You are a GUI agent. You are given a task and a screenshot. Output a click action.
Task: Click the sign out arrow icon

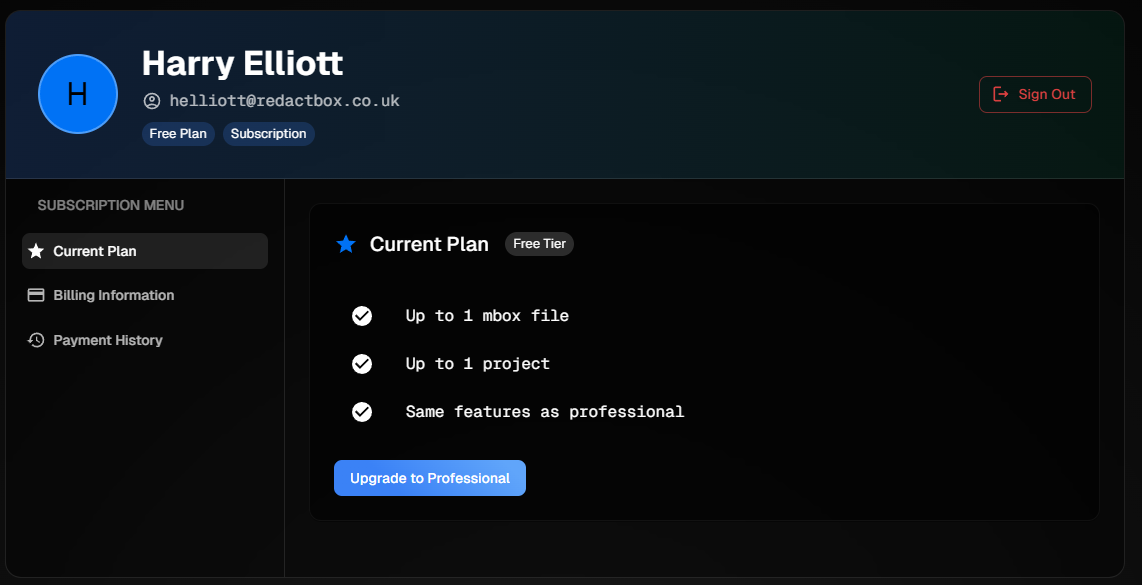click(1001, 94)
